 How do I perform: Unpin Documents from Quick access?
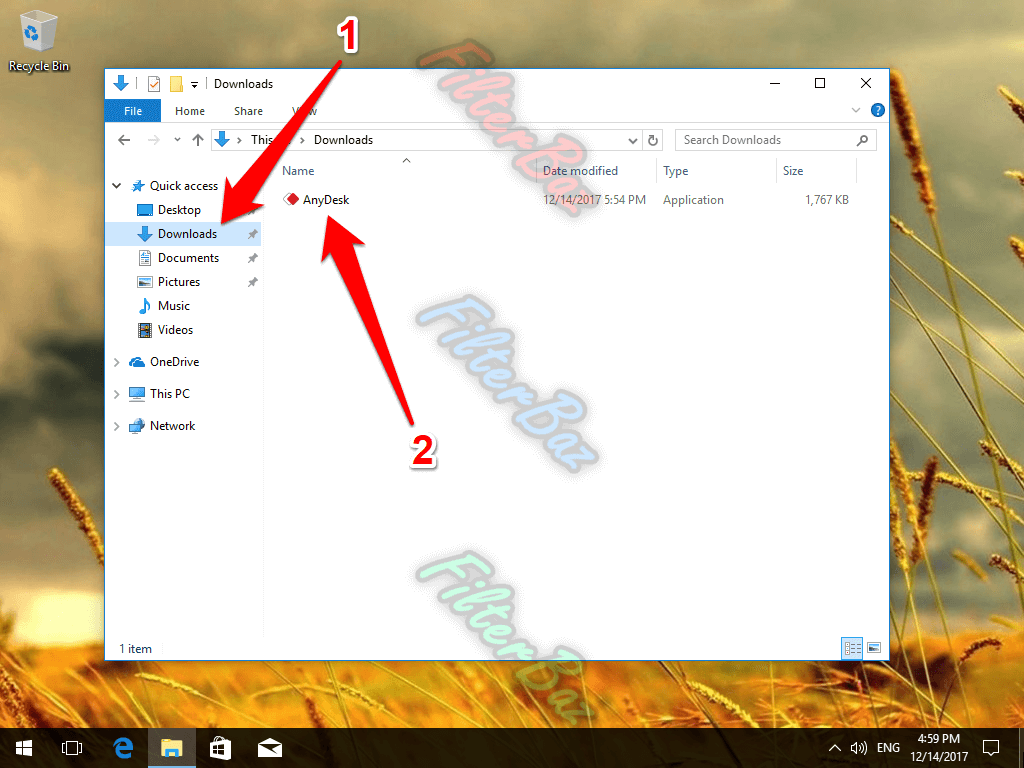[252, 257]
